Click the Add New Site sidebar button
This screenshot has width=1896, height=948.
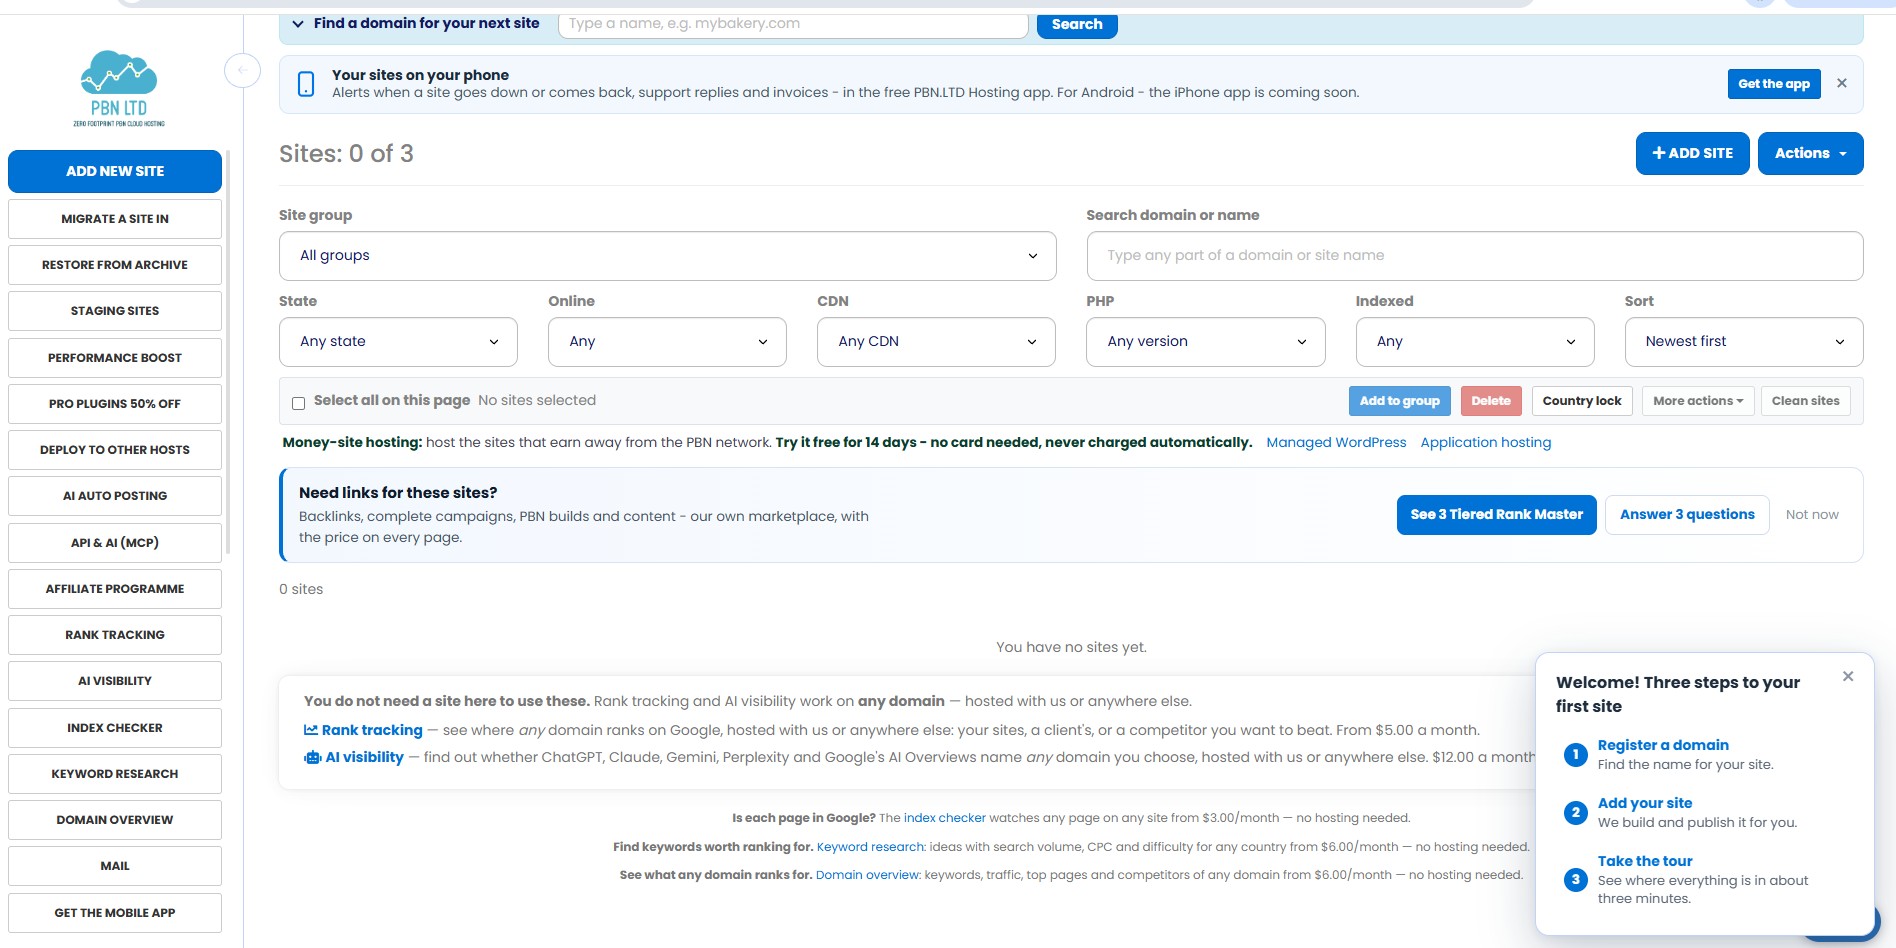point(115,171)
